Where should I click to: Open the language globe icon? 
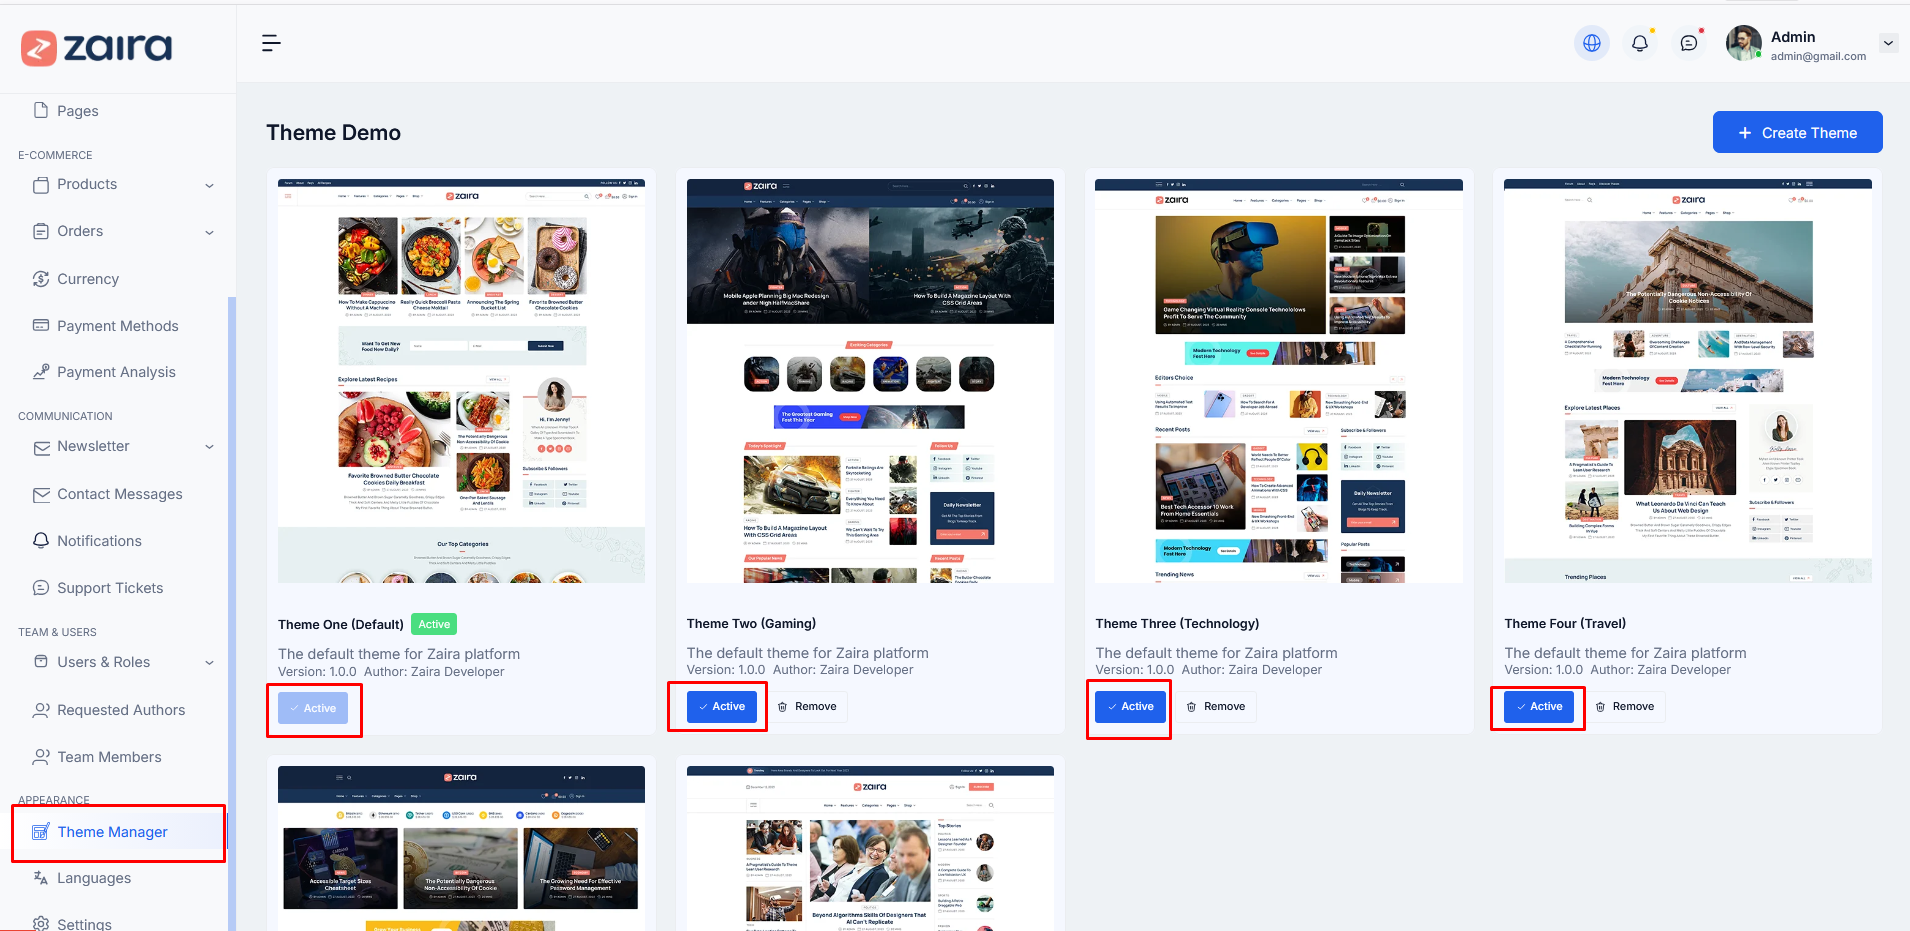(x=1591, y=43)
